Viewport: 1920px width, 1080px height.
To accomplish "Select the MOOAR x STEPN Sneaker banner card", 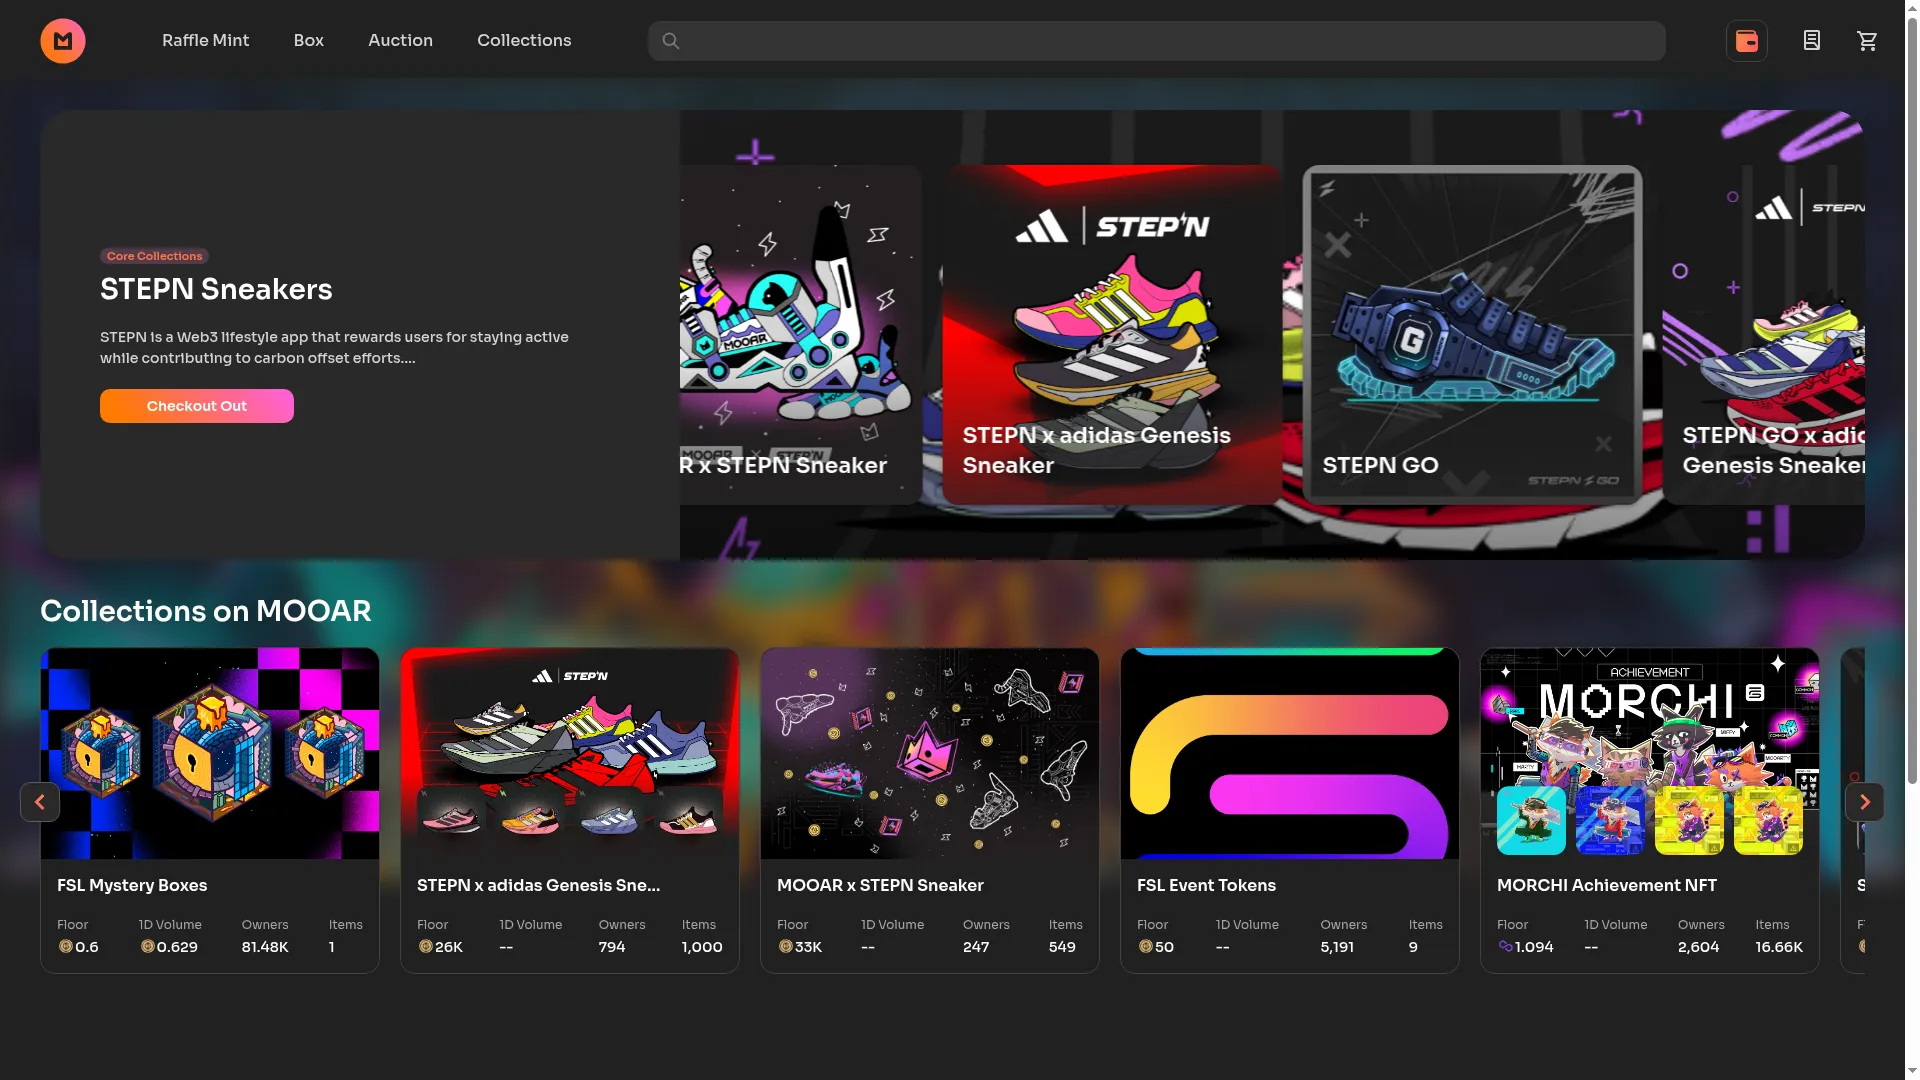I will tap(800, 335).
